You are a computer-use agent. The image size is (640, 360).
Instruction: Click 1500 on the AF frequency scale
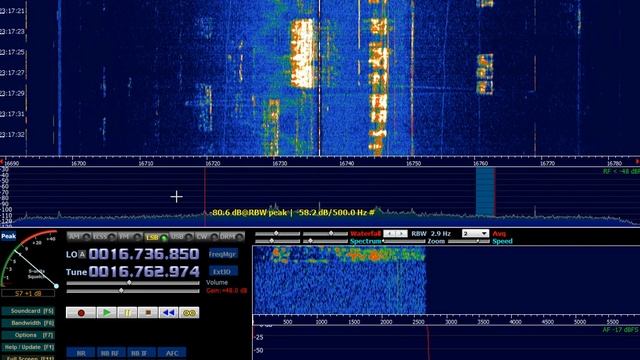pos(354,322)
